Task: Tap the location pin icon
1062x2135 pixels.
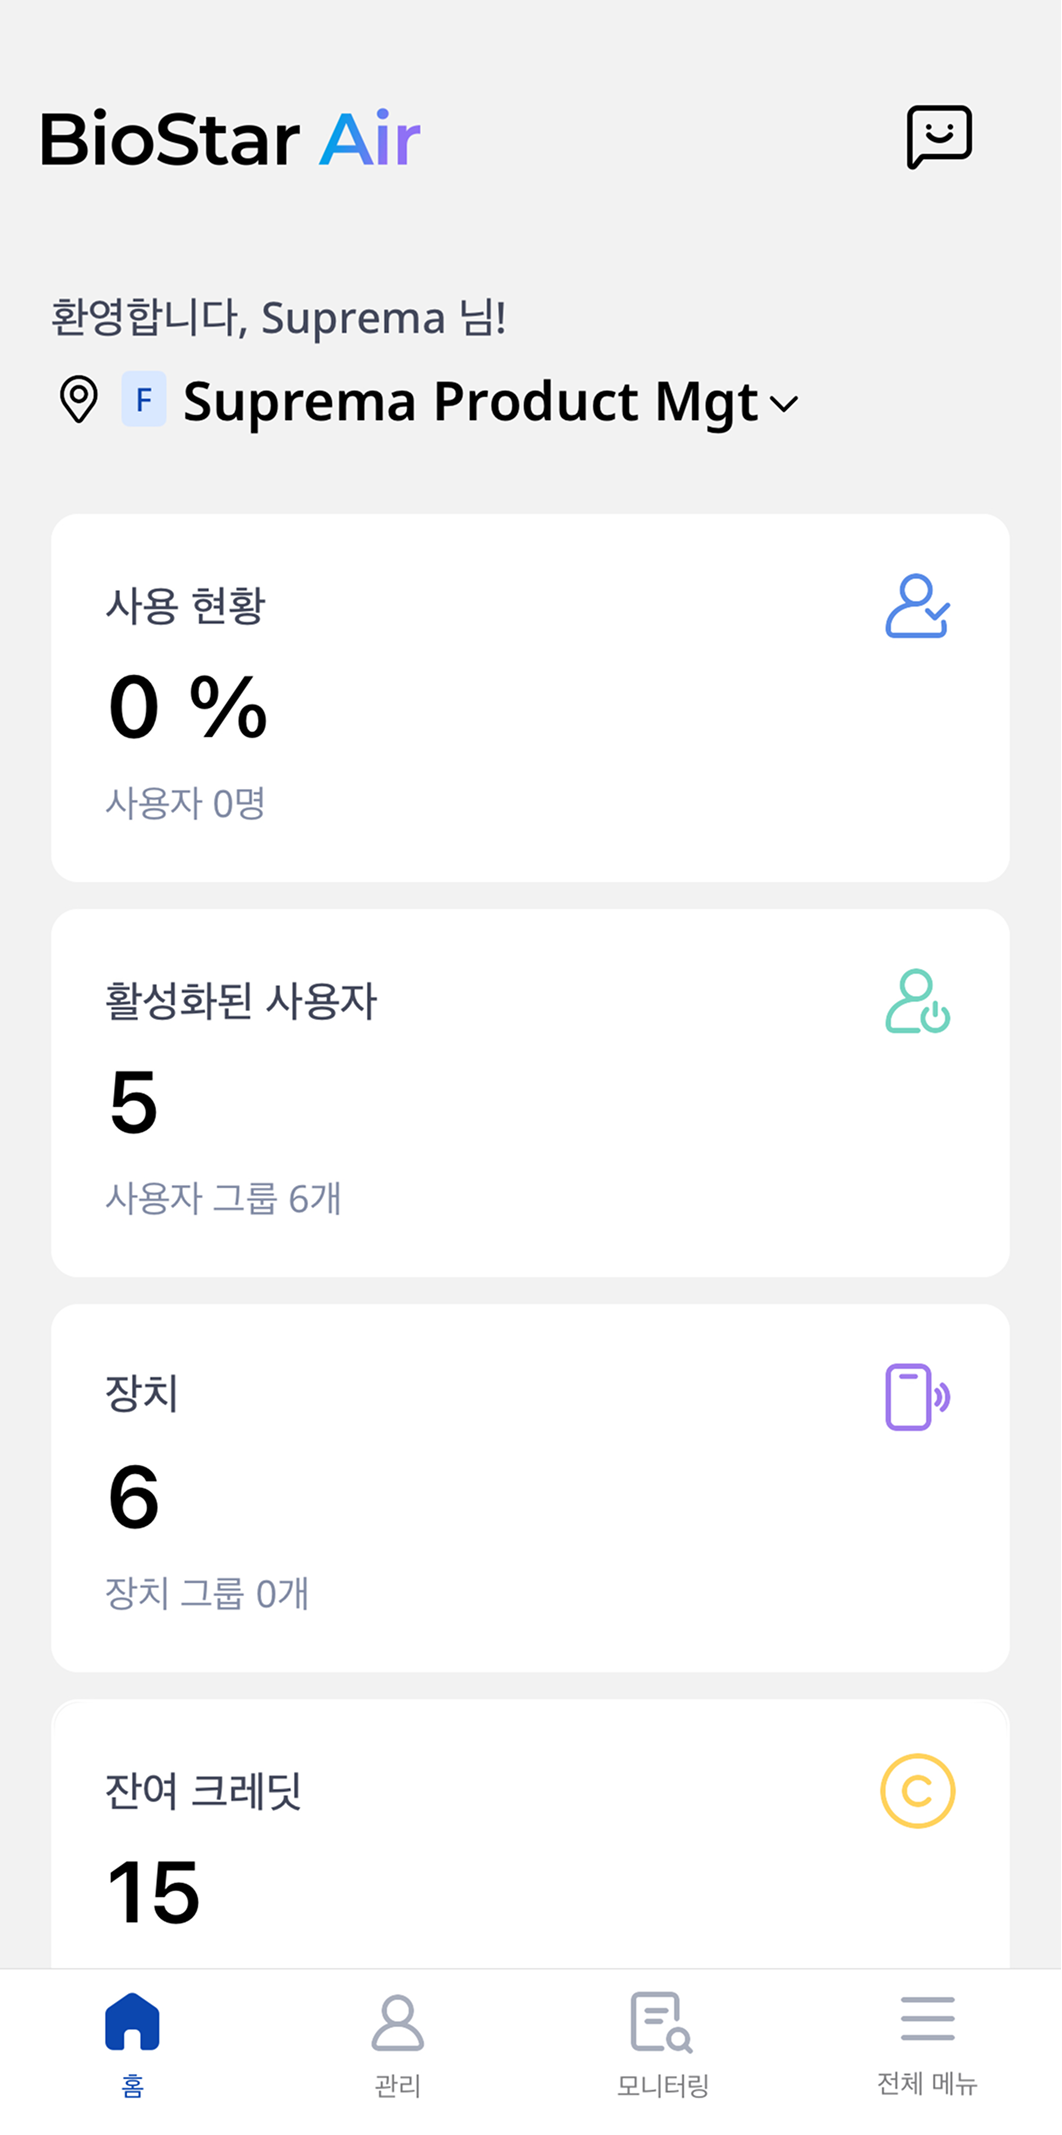Action: point(79,400)
